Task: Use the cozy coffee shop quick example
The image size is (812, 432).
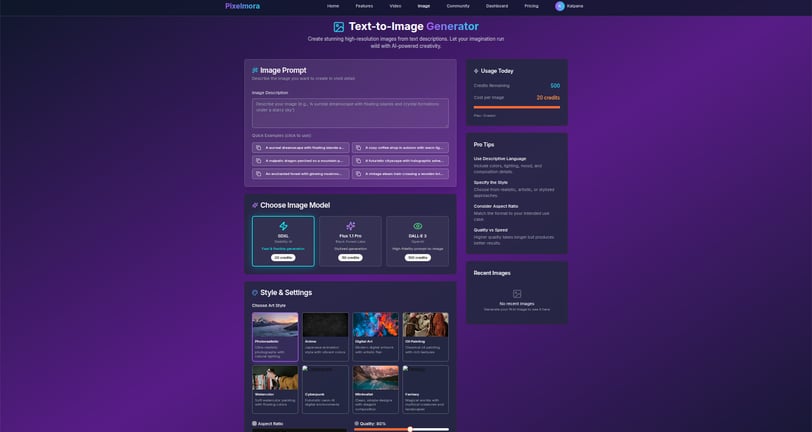Action: pyautogui.click(x=400, y=148)
